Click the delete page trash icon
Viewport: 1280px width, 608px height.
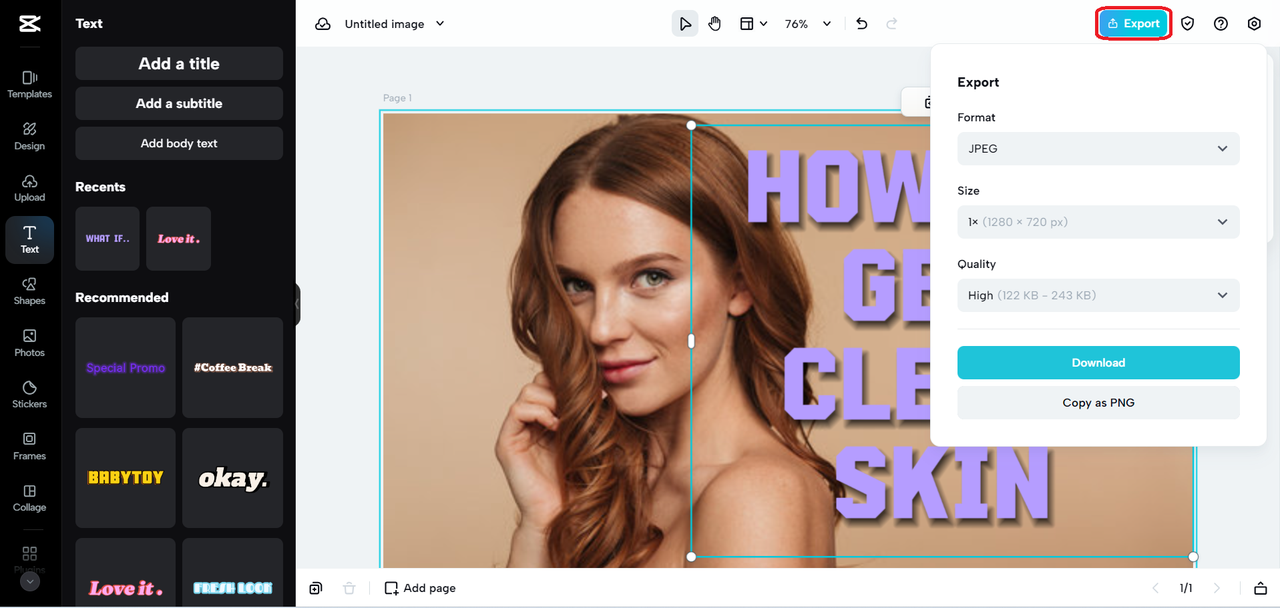tap(349, 588)
